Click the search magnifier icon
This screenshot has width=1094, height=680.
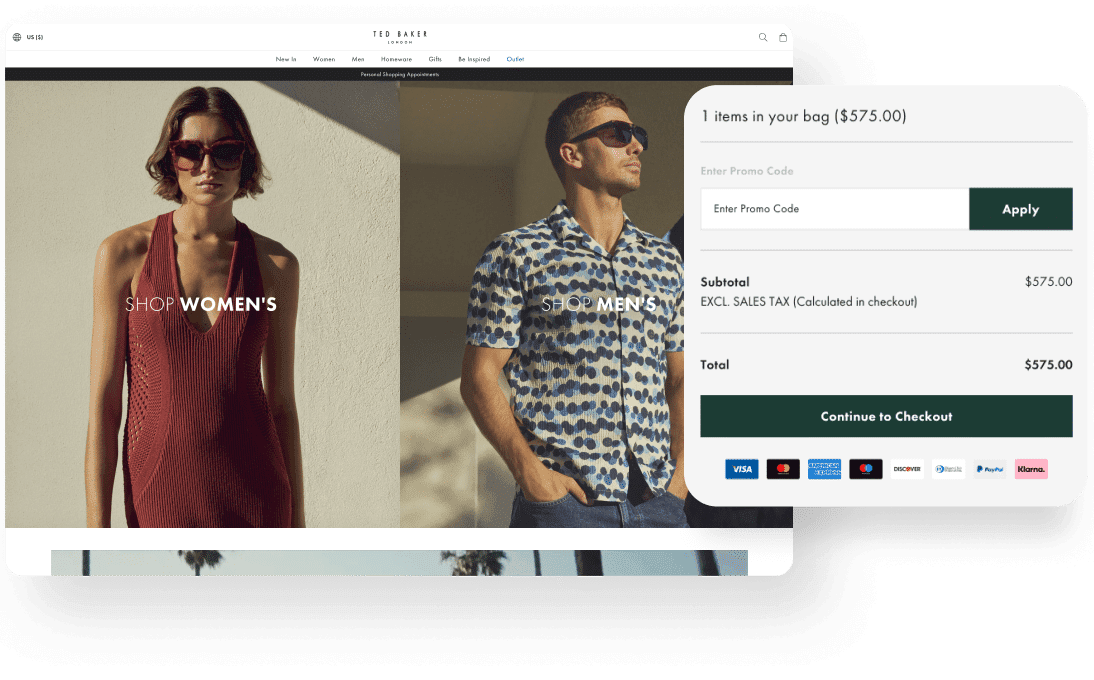[763, 37]
